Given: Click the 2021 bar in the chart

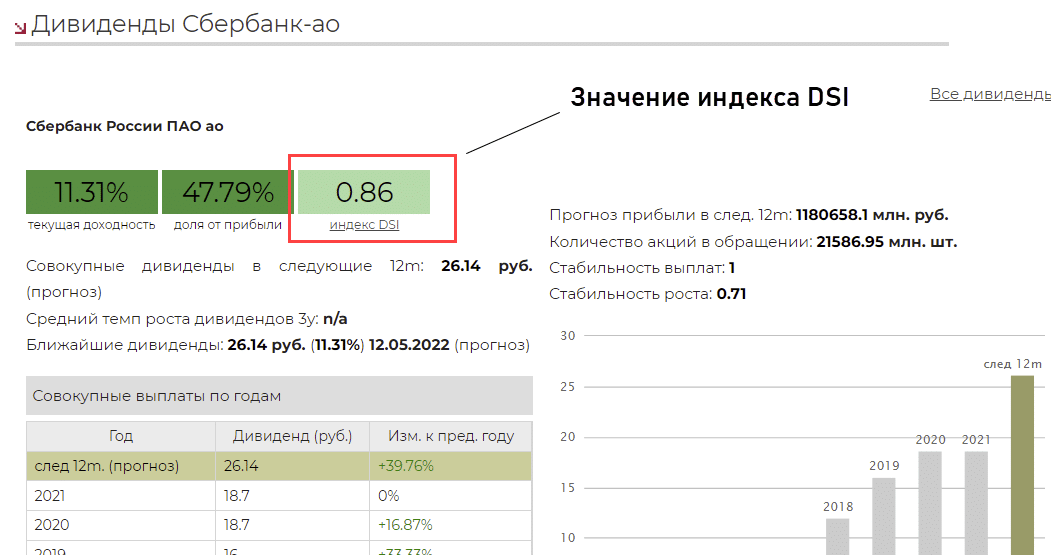Looking at the screenshot, I should pos(976,502).
